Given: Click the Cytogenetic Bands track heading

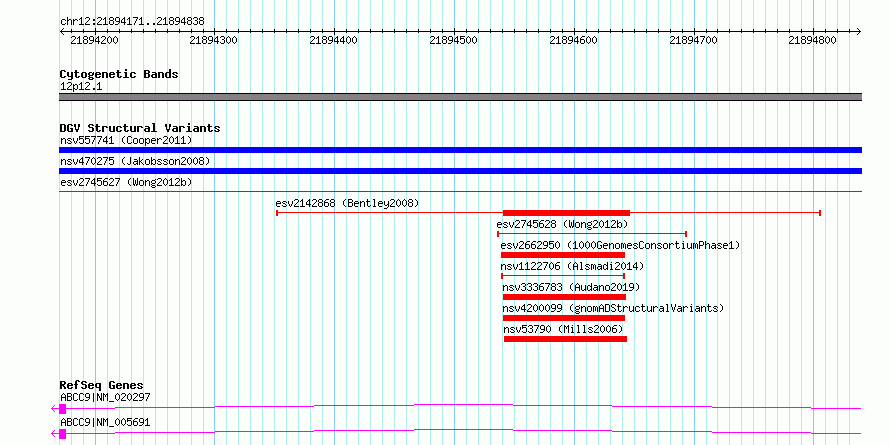Looking at the screenshot, I should click(119, 74).
